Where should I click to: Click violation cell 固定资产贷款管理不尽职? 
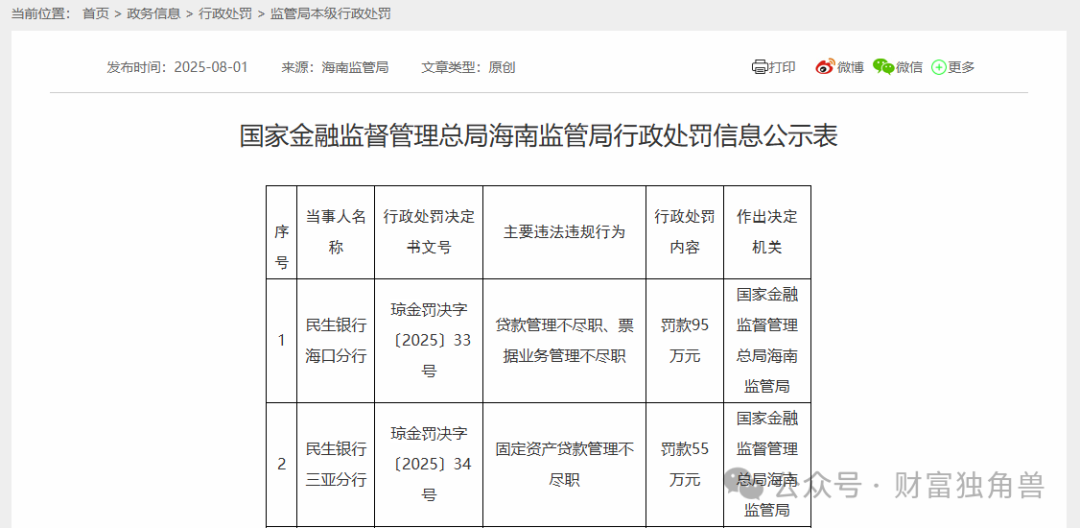point(564,465)
